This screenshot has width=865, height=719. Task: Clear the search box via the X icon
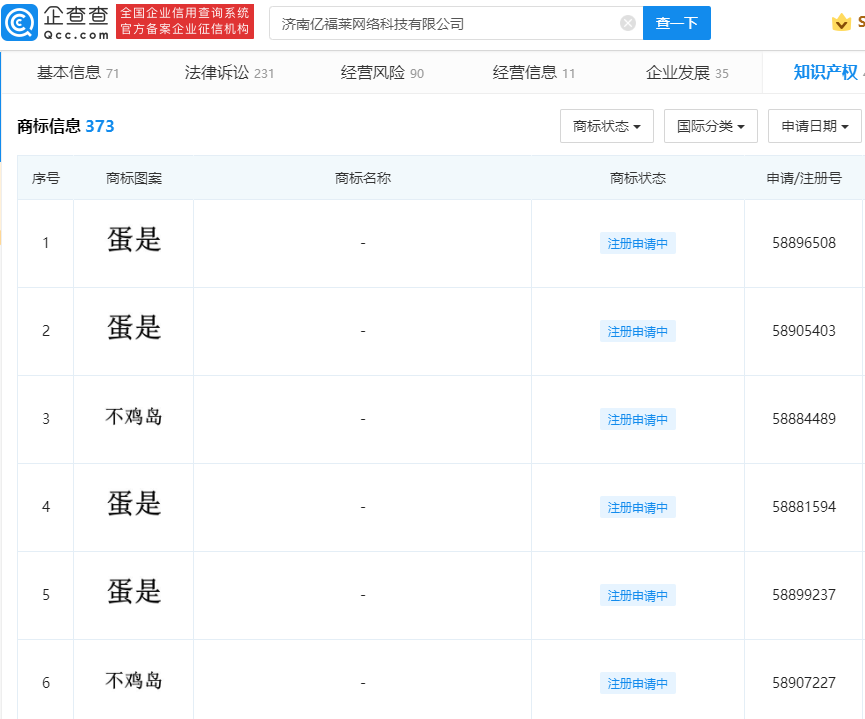click(x=627, y=22)
